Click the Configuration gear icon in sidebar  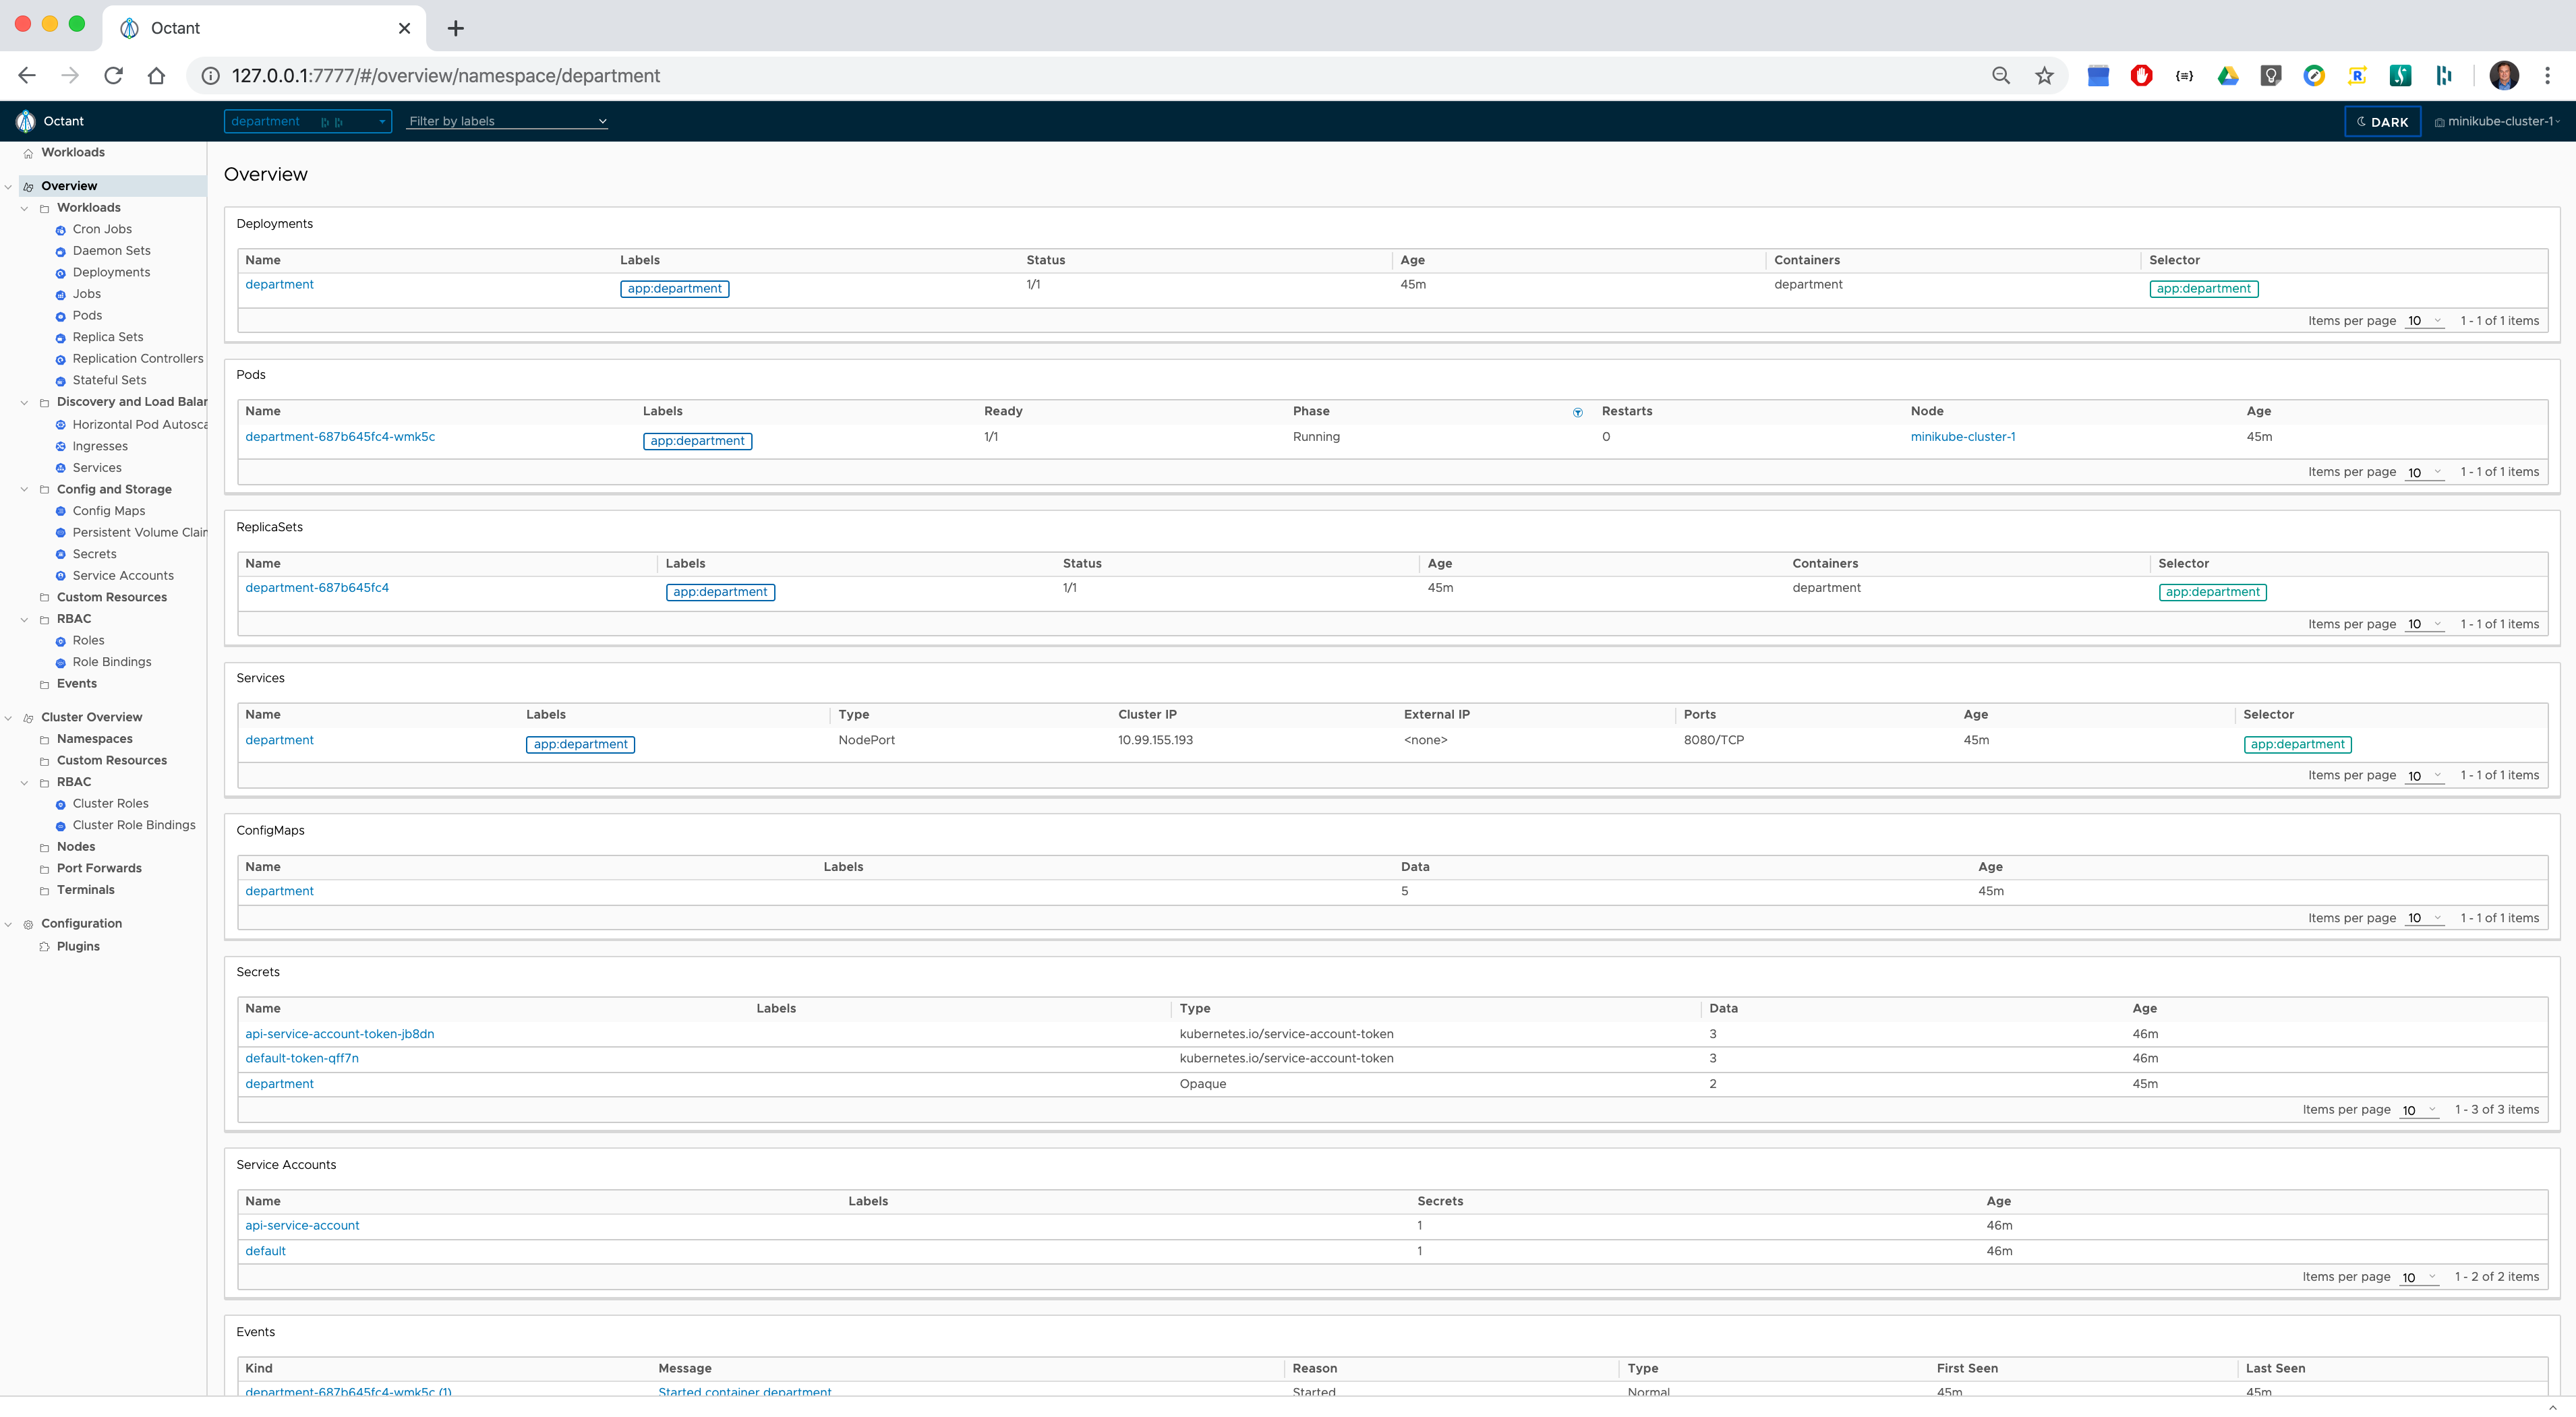pos(28,924)
